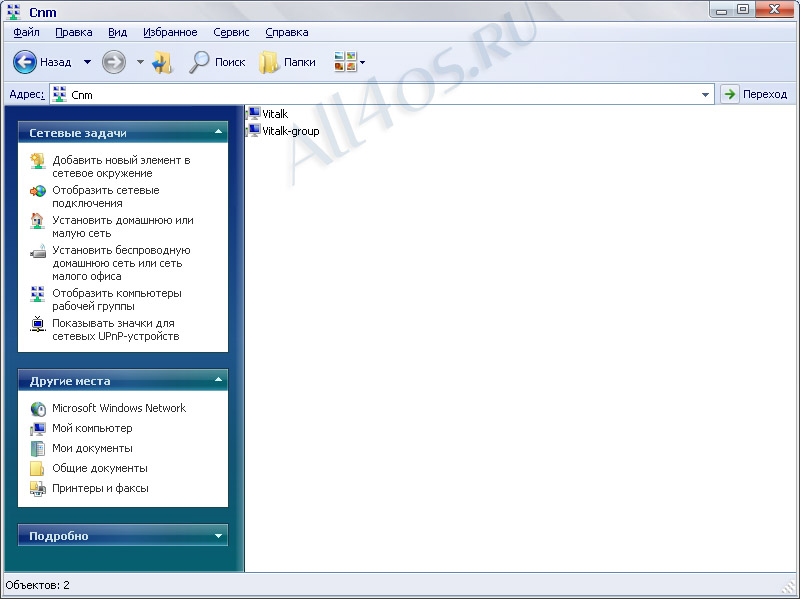Open Microsoft Windows Network link
Viewport: 800px width, 599px height.
(119, 408)
